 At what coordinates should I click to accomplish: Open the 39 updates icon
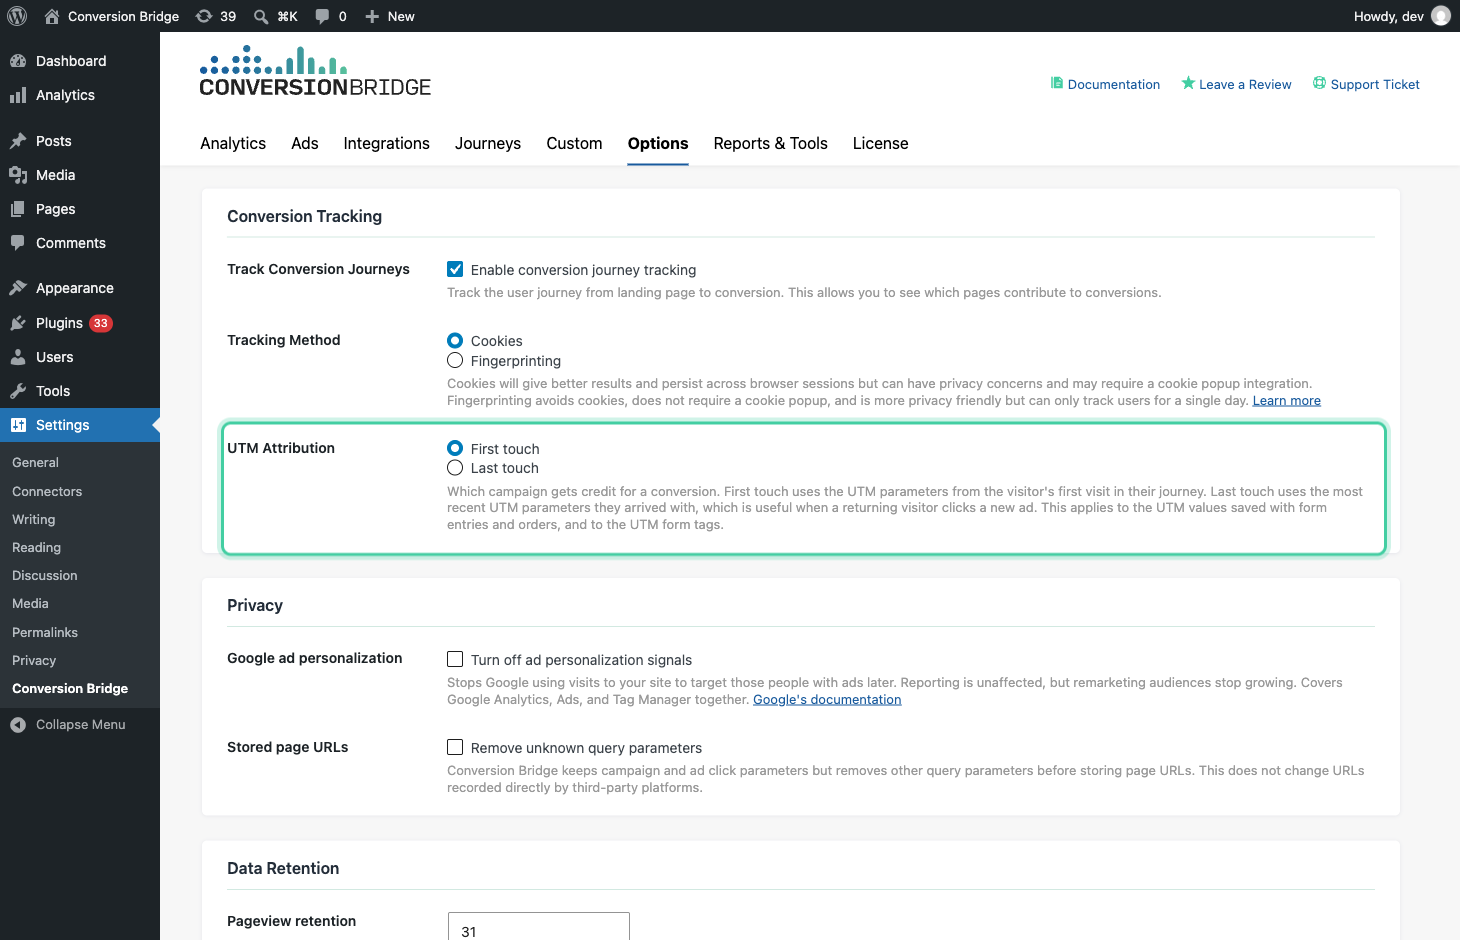pyautogui.click(x=204, y=16)
